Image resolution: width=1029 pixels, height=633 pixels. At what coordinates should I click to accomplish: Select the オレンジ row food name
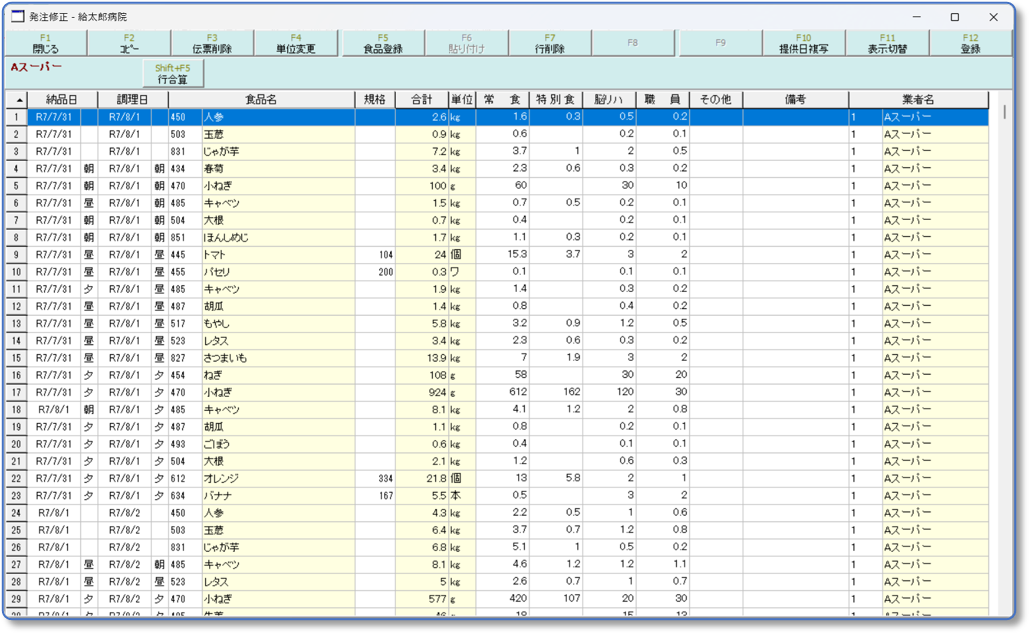(277, 479)
